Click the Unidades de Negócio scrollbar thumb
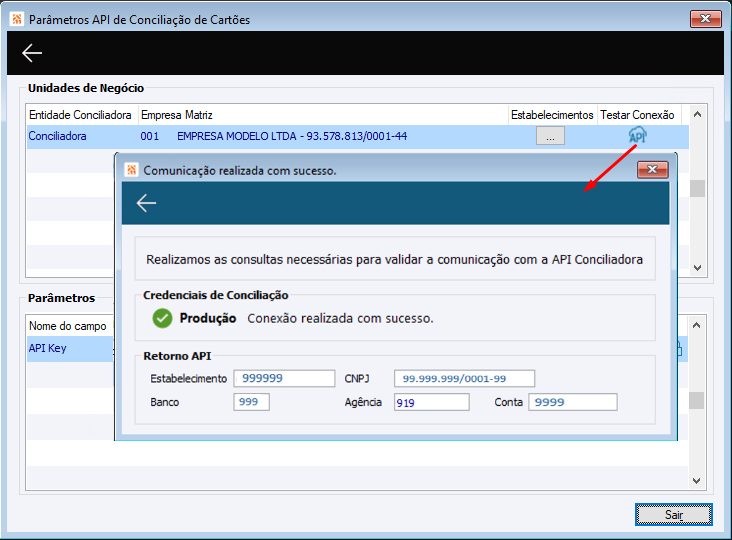The height and width of the screenshot is (540, 732). pyautogui.click(x=697, y=189)
